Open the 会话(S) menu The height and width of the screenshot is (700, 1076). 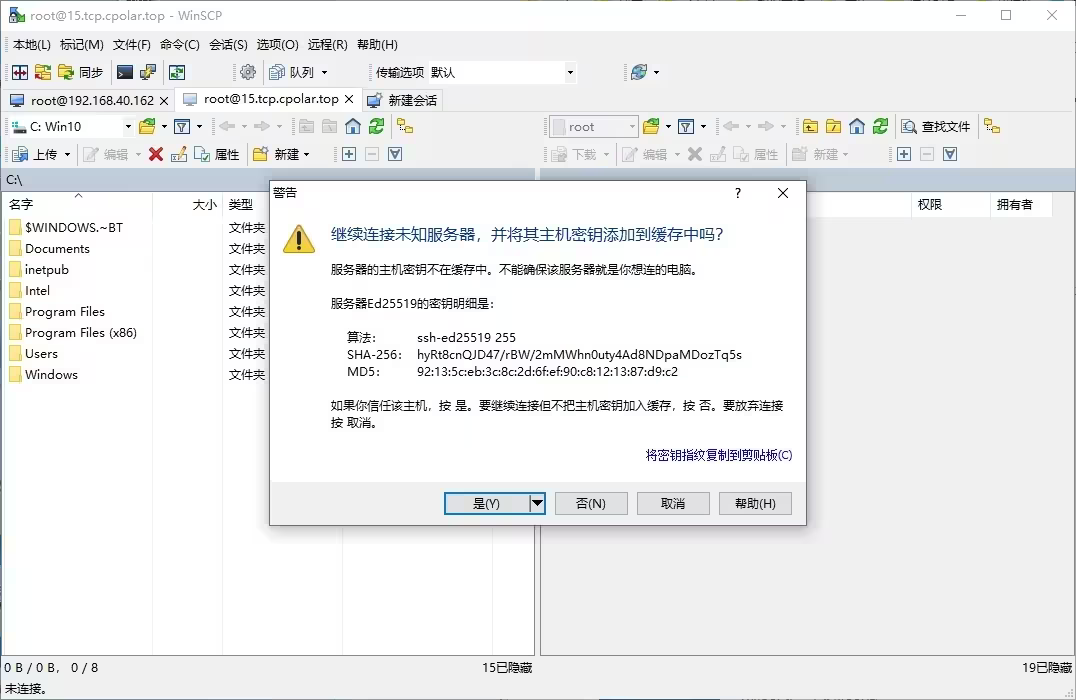tap(229, 45)
